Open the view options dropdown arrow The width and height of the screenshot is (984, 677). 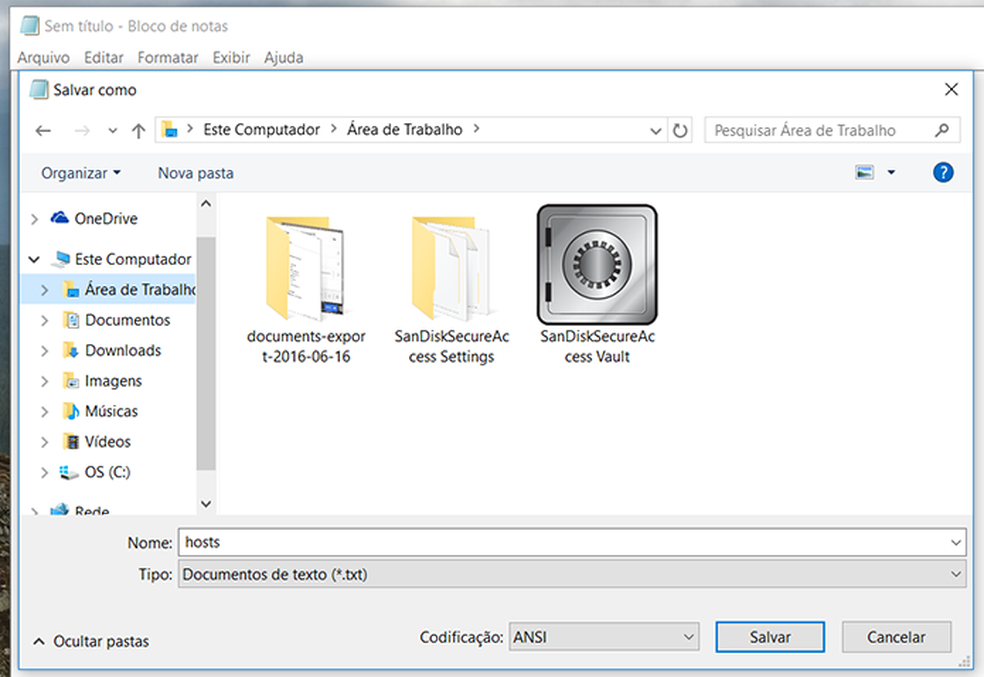(891, 172)
